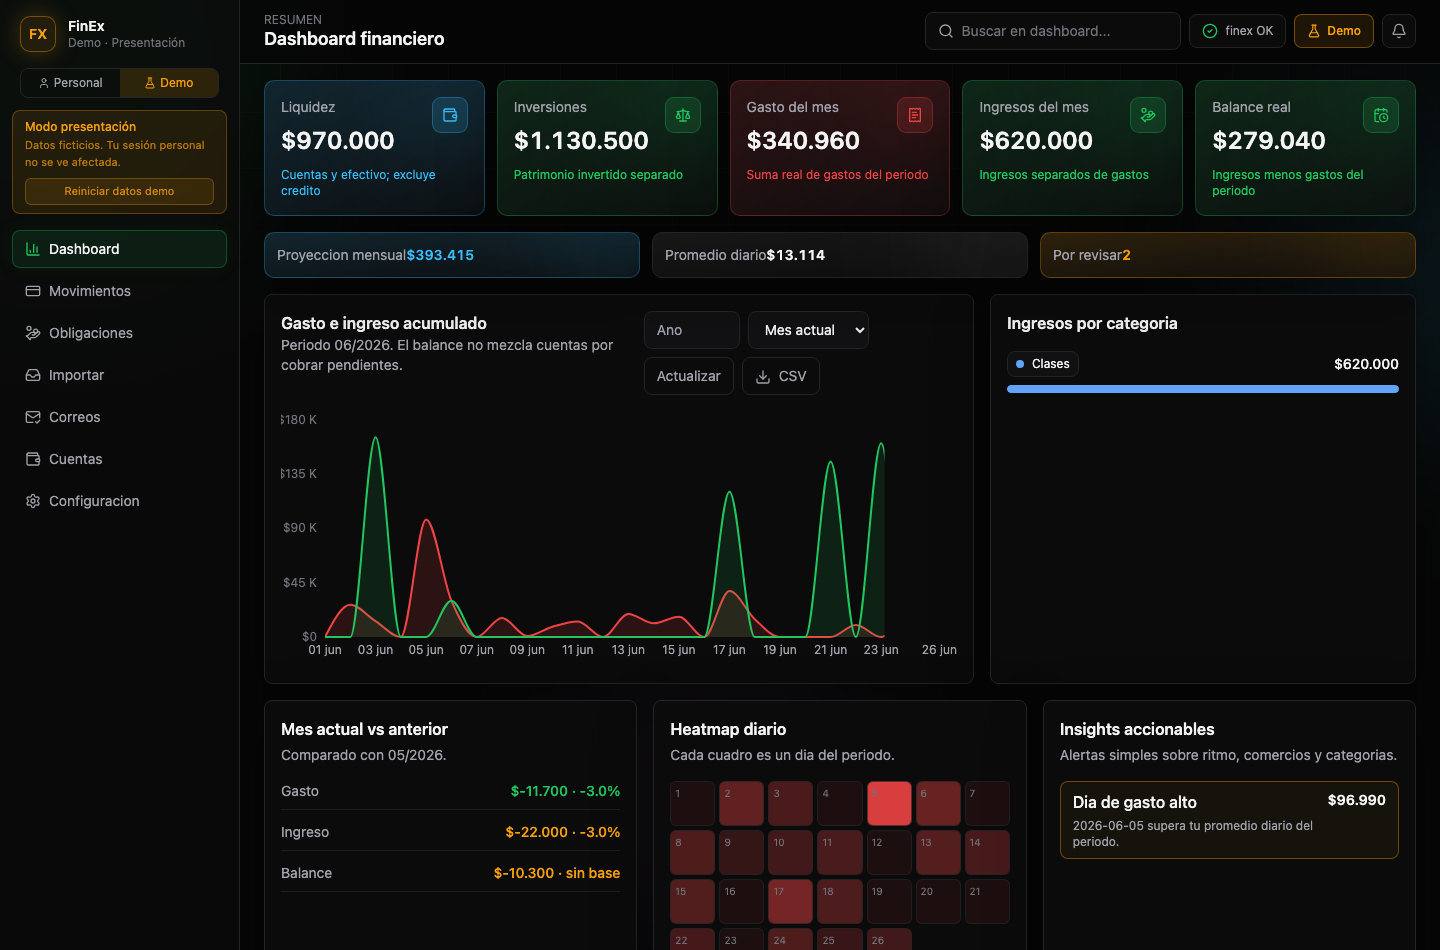Click the Cuentas wallet icon
The image size is (1440, 950).
33,459
